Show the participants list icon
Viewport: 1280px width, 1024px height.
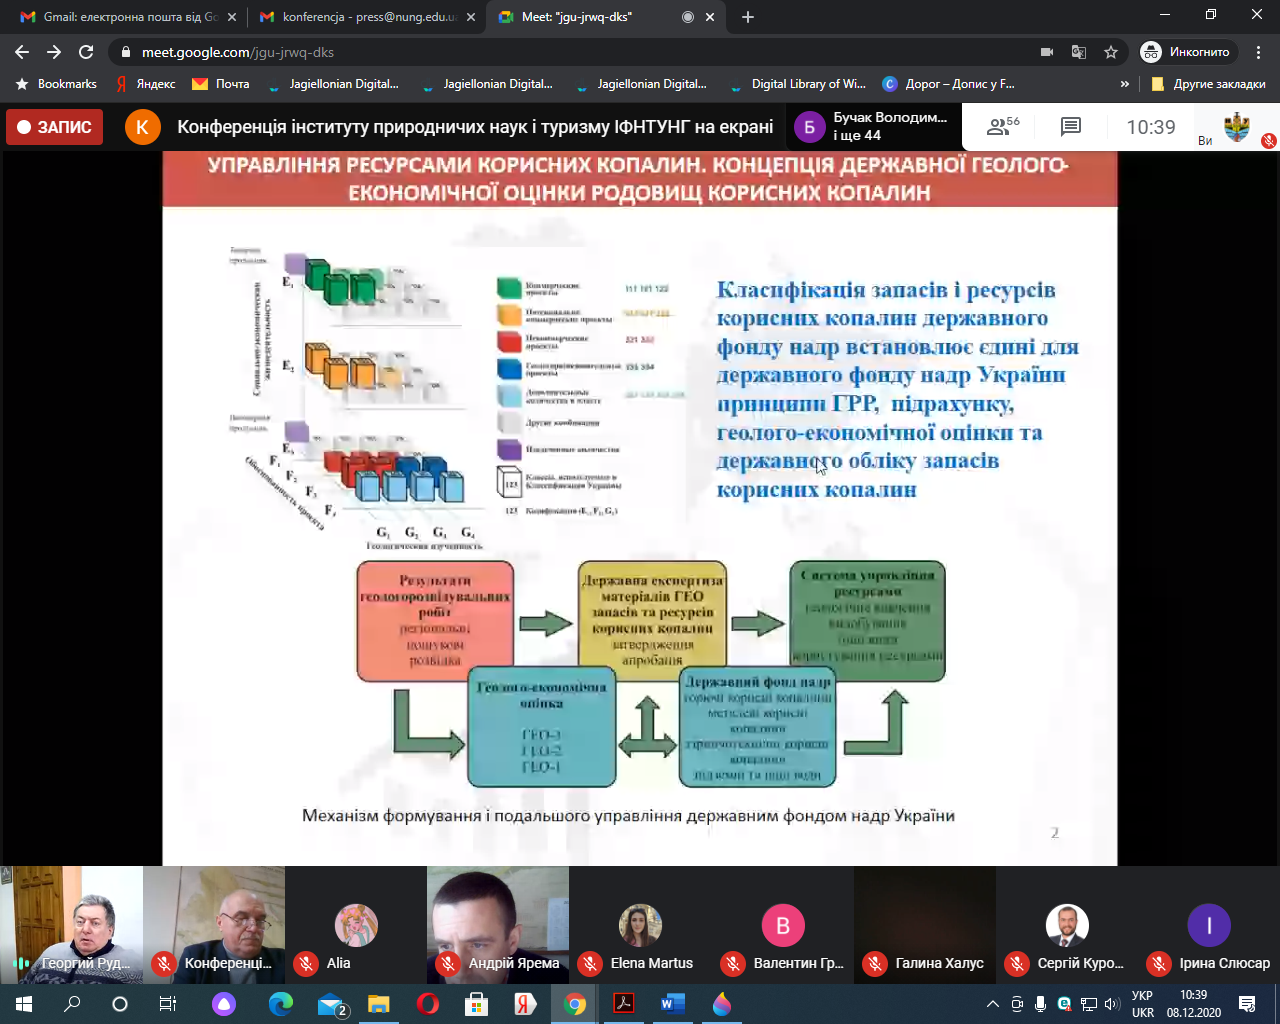(1002, 127)
